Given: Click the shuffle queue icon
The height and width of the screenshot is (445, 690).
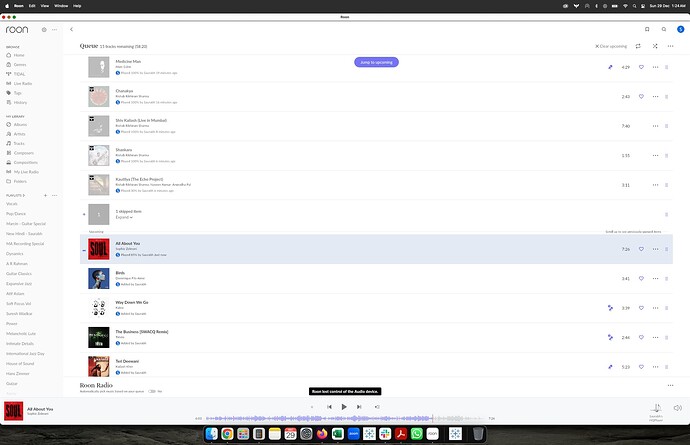Looking at the screenshot, I should pyautogui.click(x=655, y=46).
